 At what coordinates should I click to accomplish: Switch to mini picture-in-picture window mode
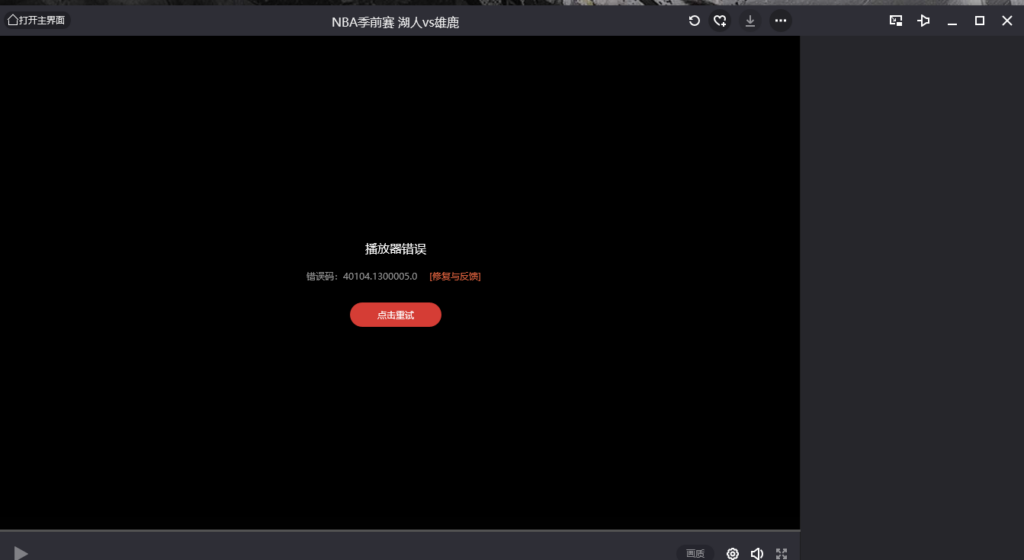pos(896,21)
